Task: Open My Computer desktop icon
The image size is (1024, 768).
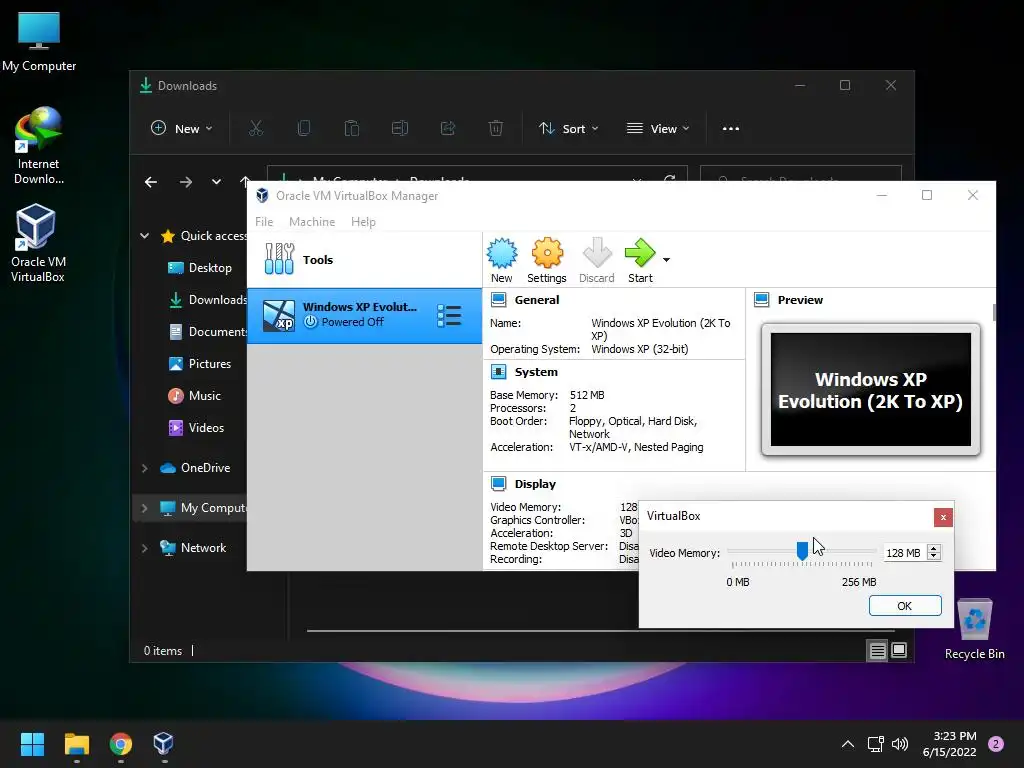Action: click(39, 41)
